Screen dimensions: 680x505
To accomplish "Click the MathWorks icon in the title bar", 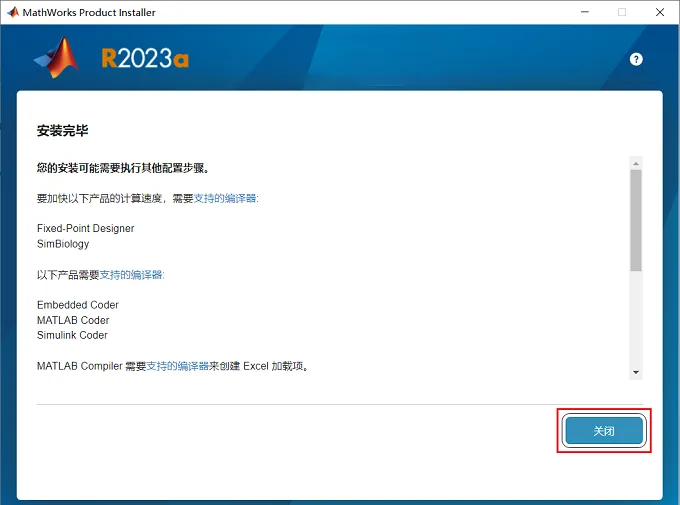I will click(x=13, y=12).
